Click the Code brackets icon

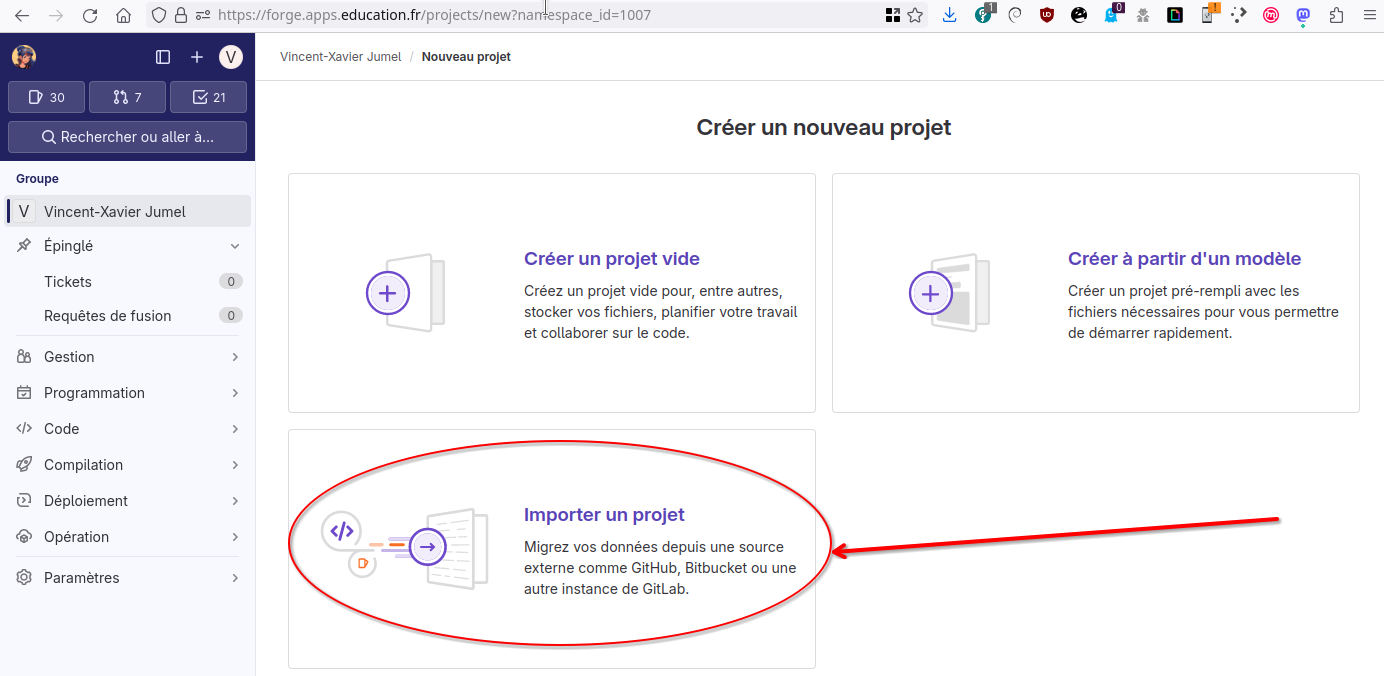pyautogui.click(x=24, y=429)
